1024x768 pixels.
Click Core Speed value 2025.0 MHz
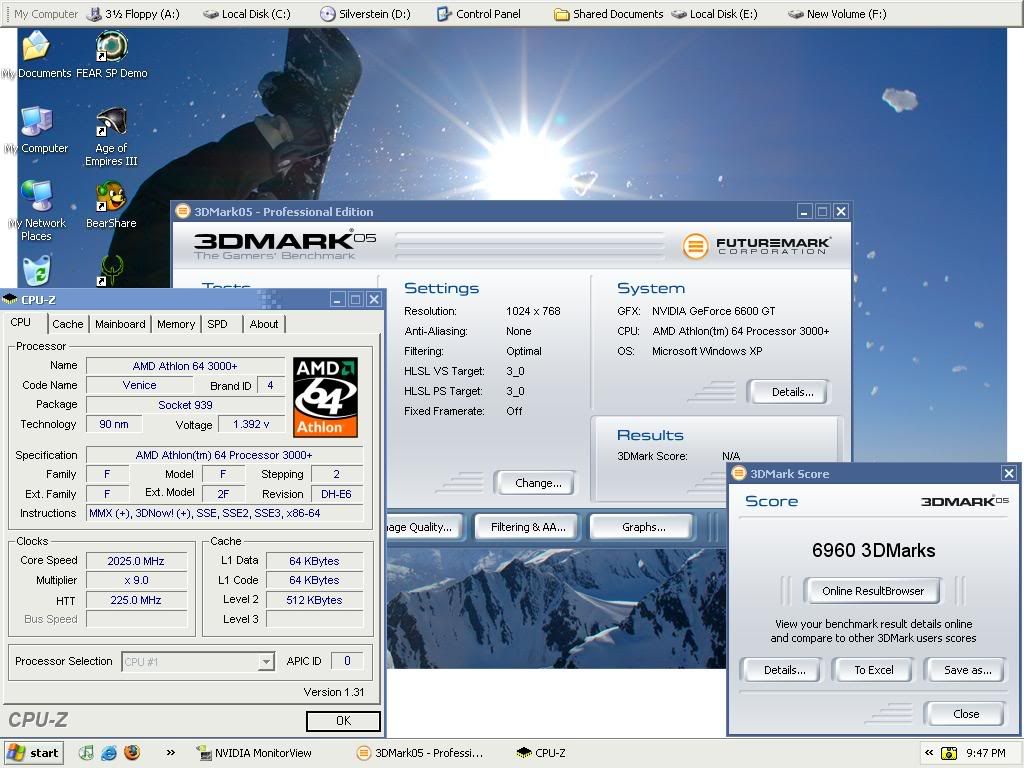(136, 561)
